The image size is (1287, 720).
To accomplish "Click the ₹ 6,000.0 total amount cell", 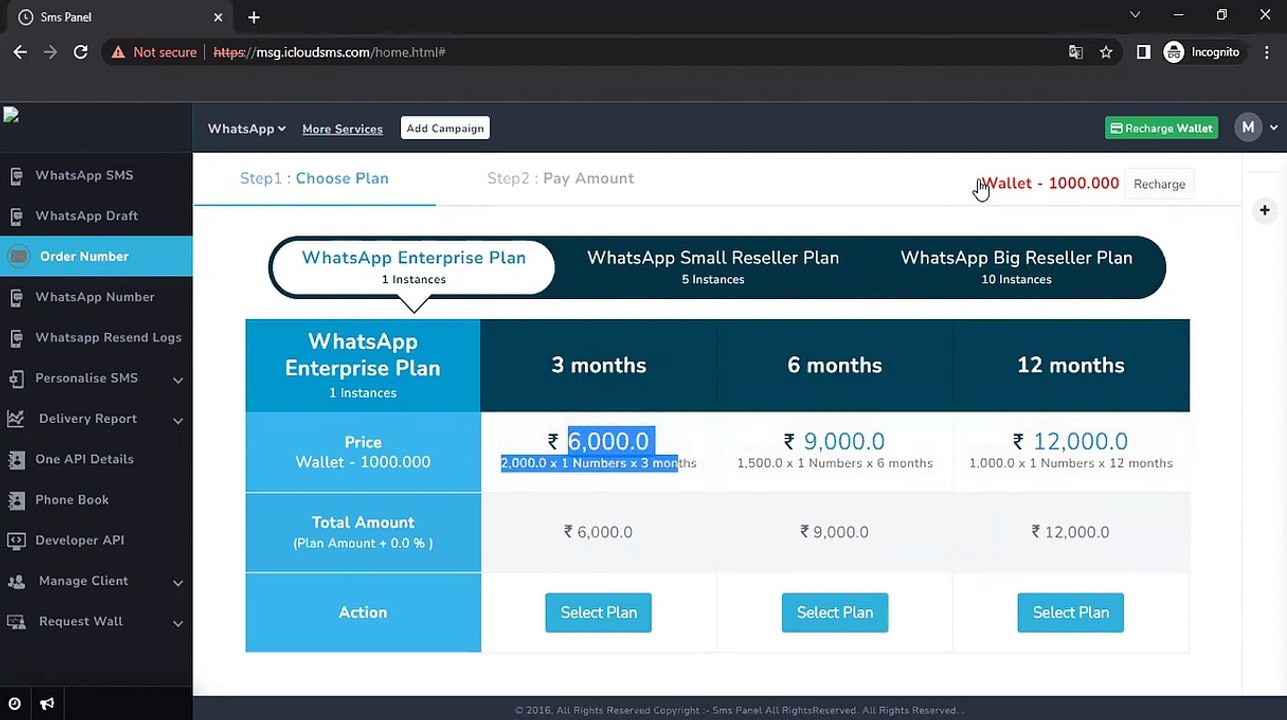I will 598,532.
